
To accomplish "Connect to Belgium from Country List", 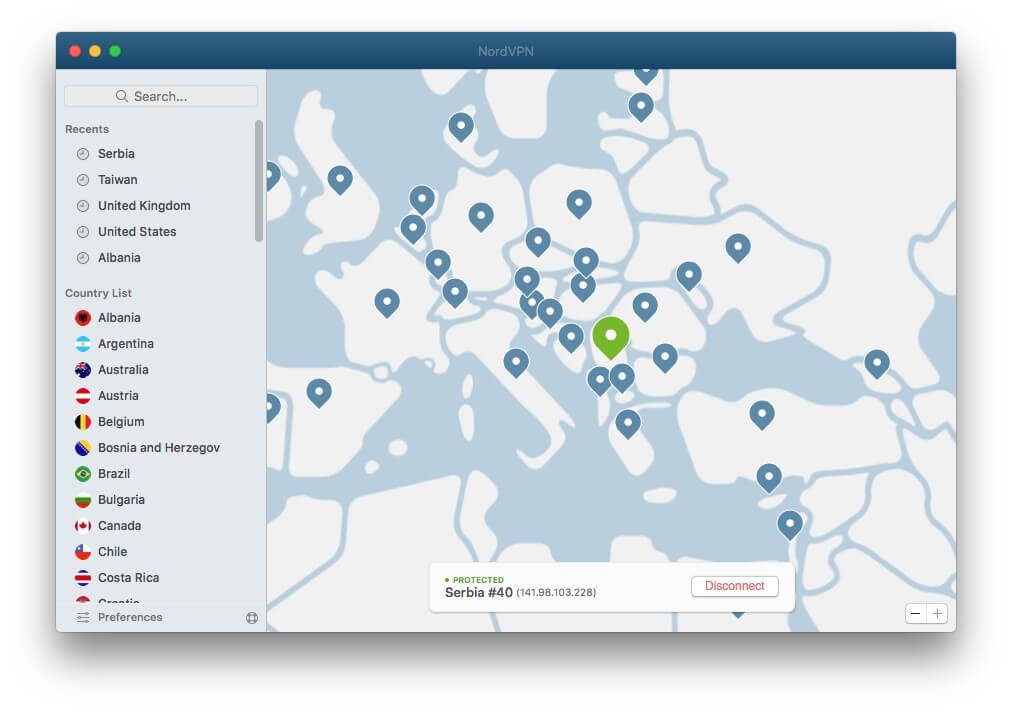I will [121, 422].
